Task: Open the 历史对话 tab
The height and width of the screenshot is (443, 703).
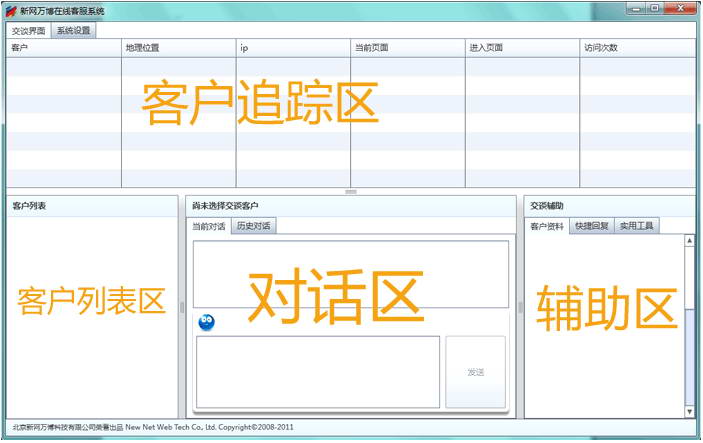Action: tap(254, 226)
